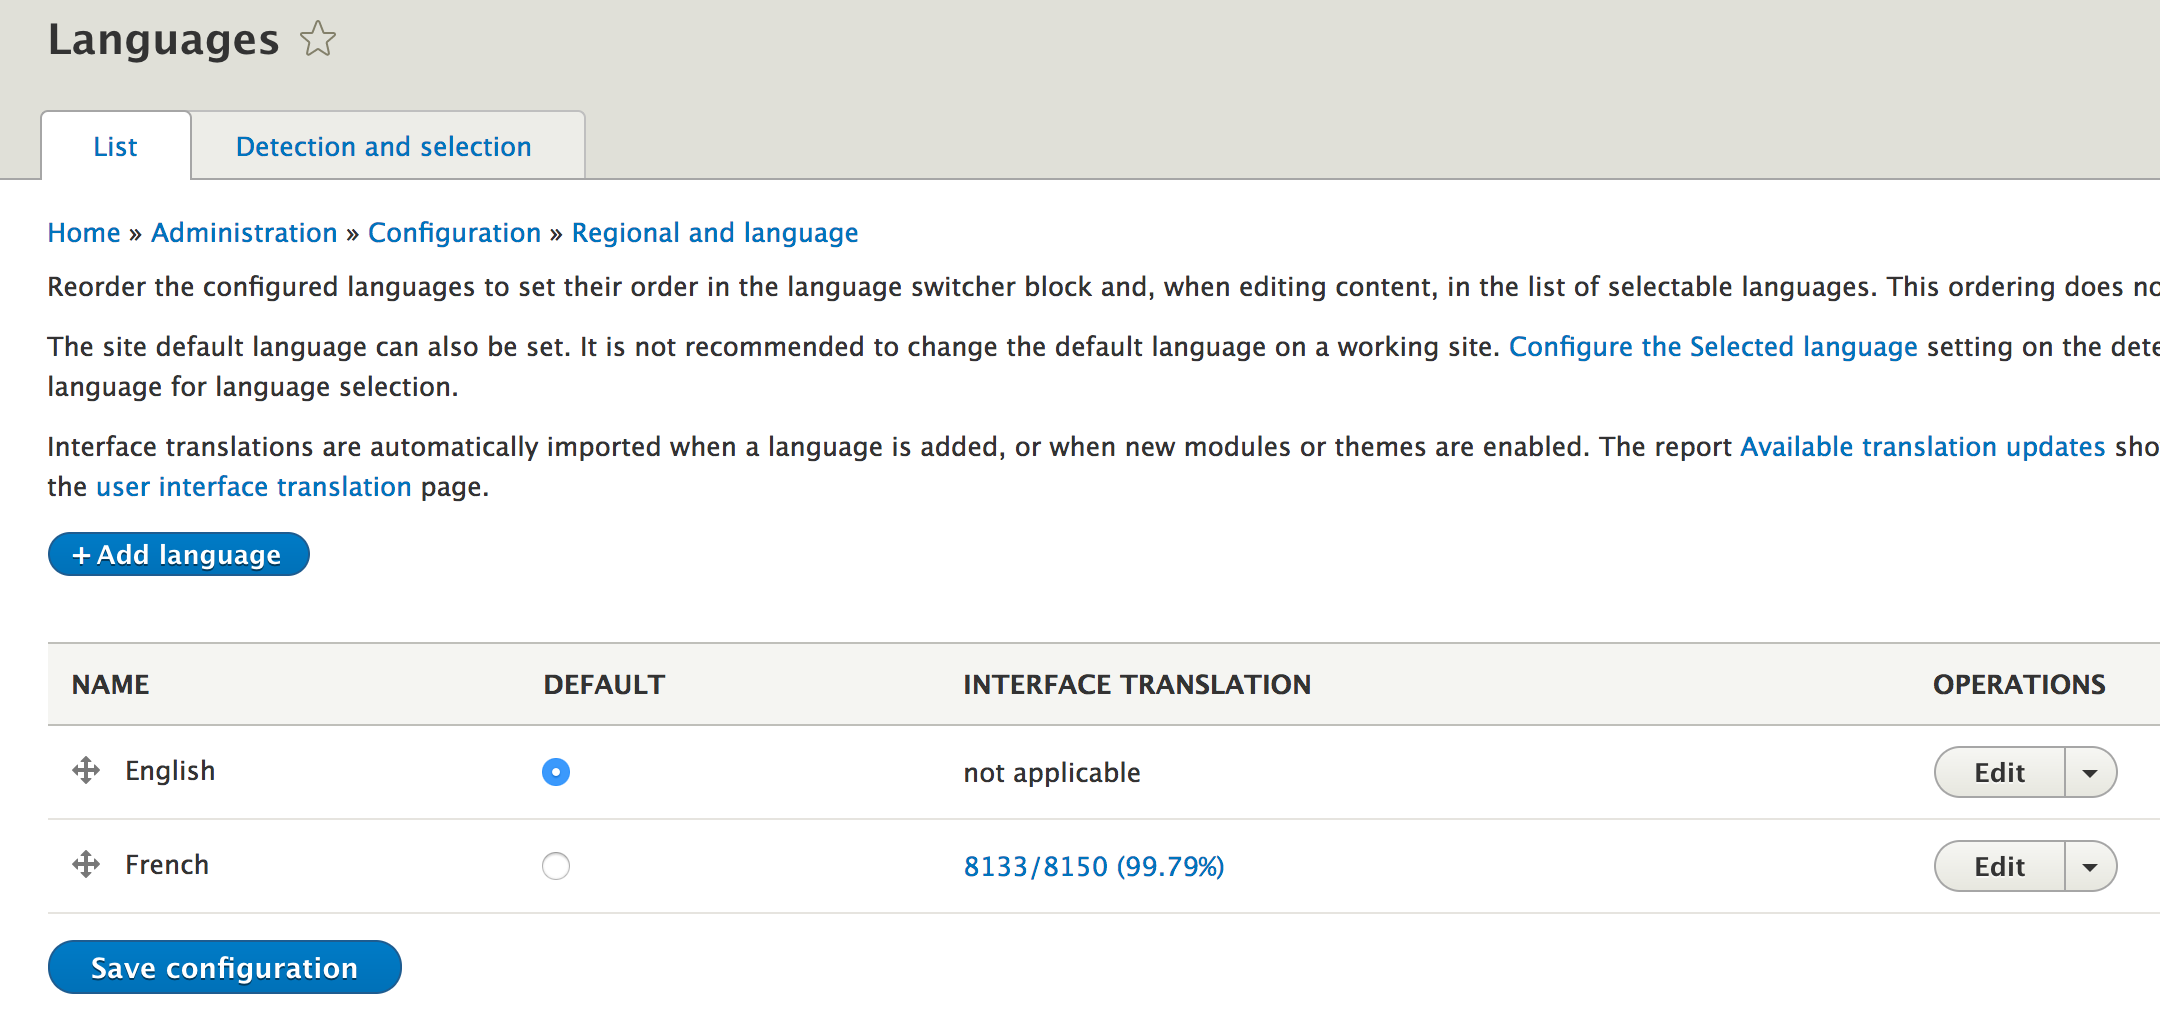Screen dimensions: 2160x1024
Task: Open Available translation updates report link
Action: [x=1923, y=447]
